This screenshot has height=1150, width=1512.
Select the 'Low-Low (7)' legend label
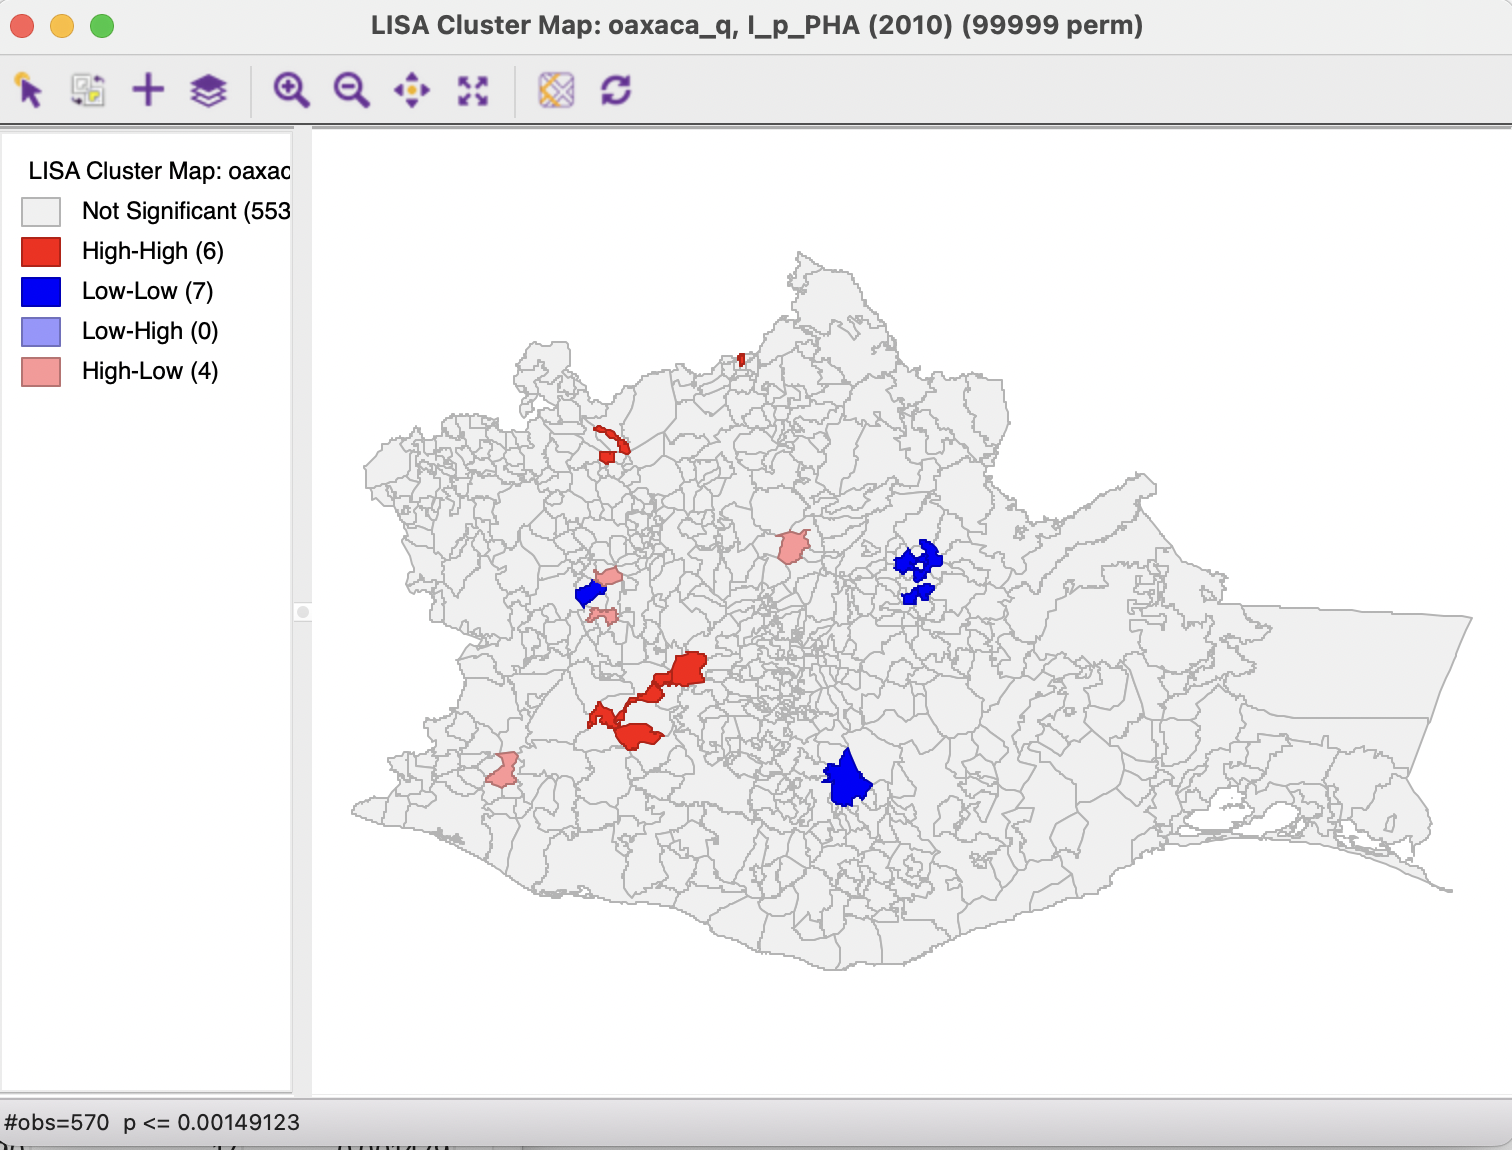[x=148, y=291]
